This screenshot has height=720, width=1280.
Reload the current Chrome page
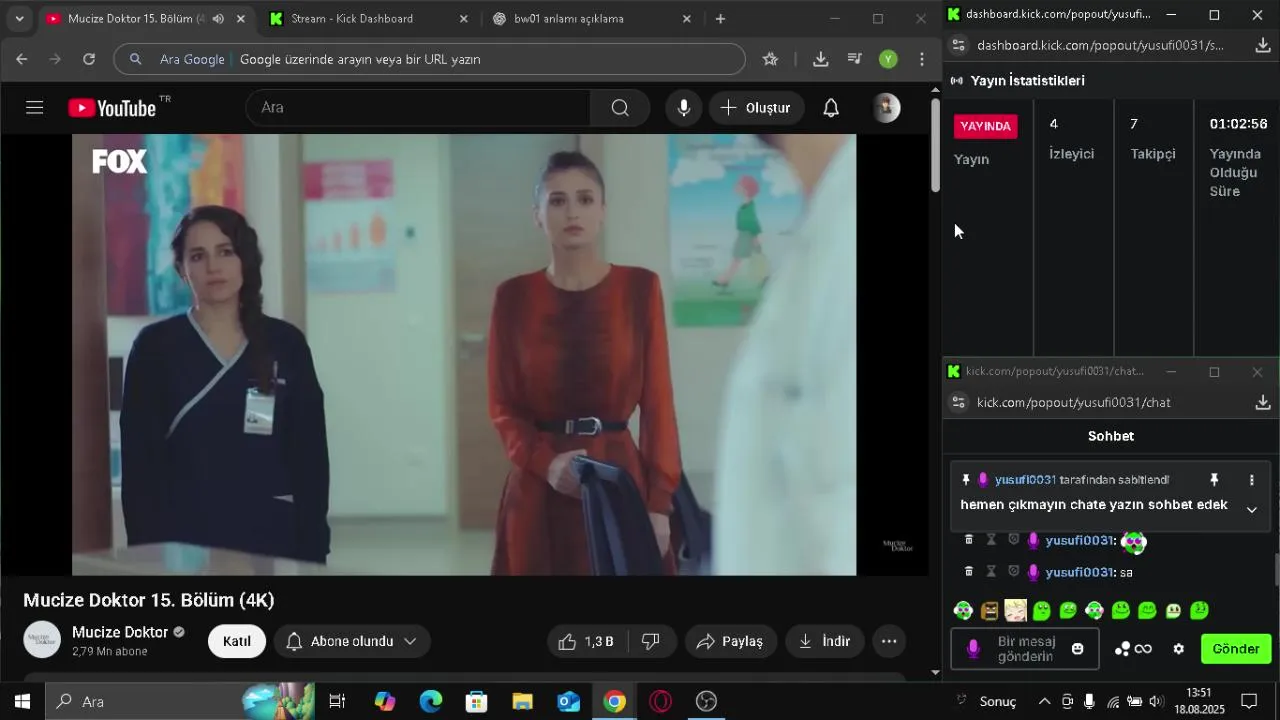89,59
